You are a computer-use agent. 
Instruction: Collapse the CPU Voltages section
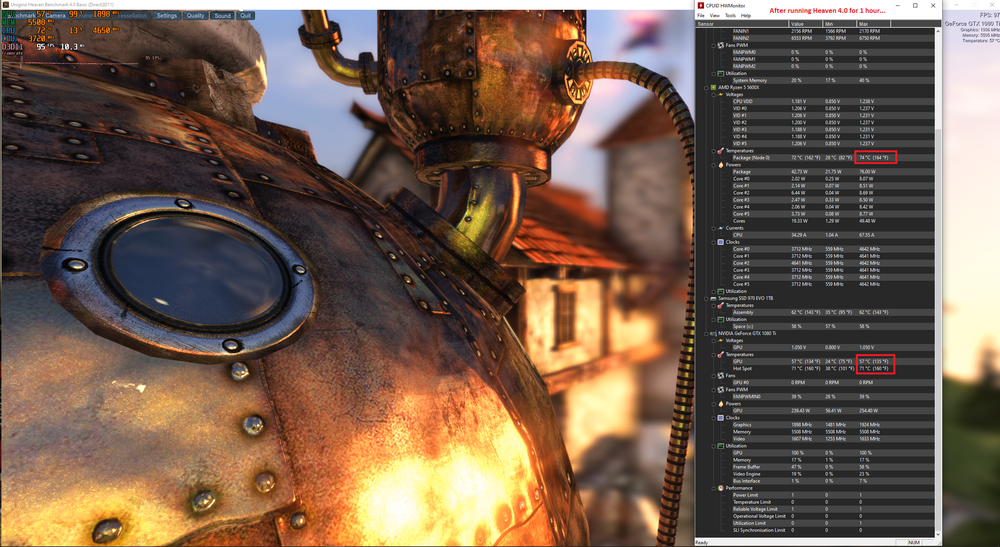(714, 94)
